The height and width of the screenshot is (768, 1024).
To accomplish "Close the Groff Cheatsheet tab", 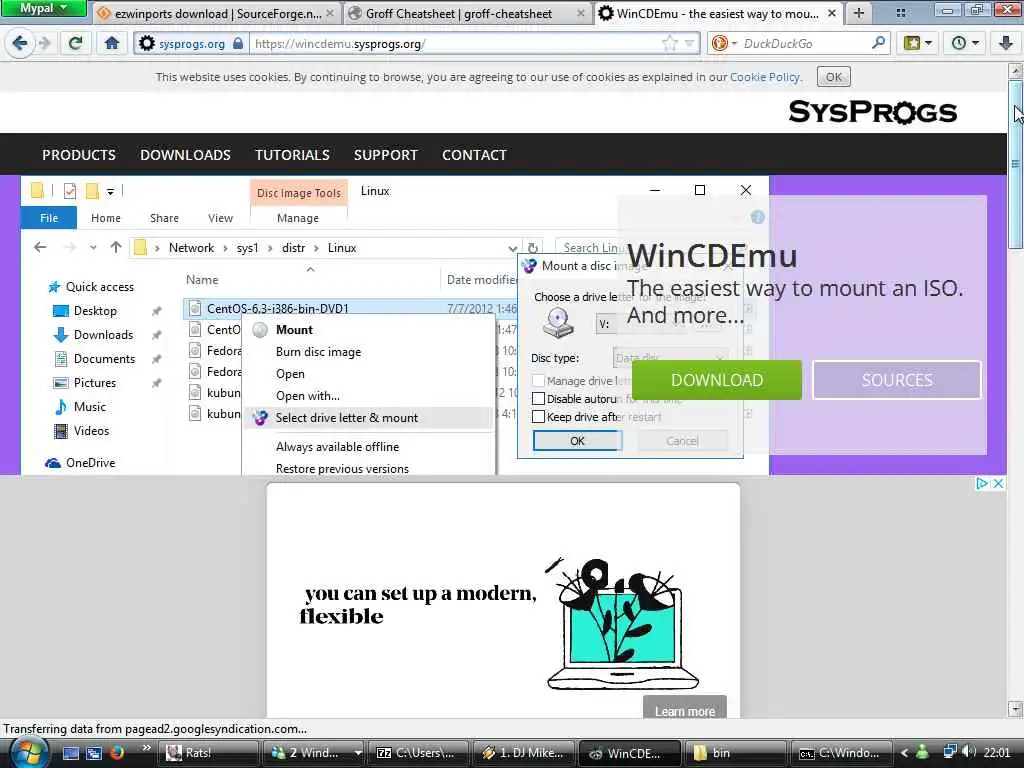I will [x=581, y=13].
